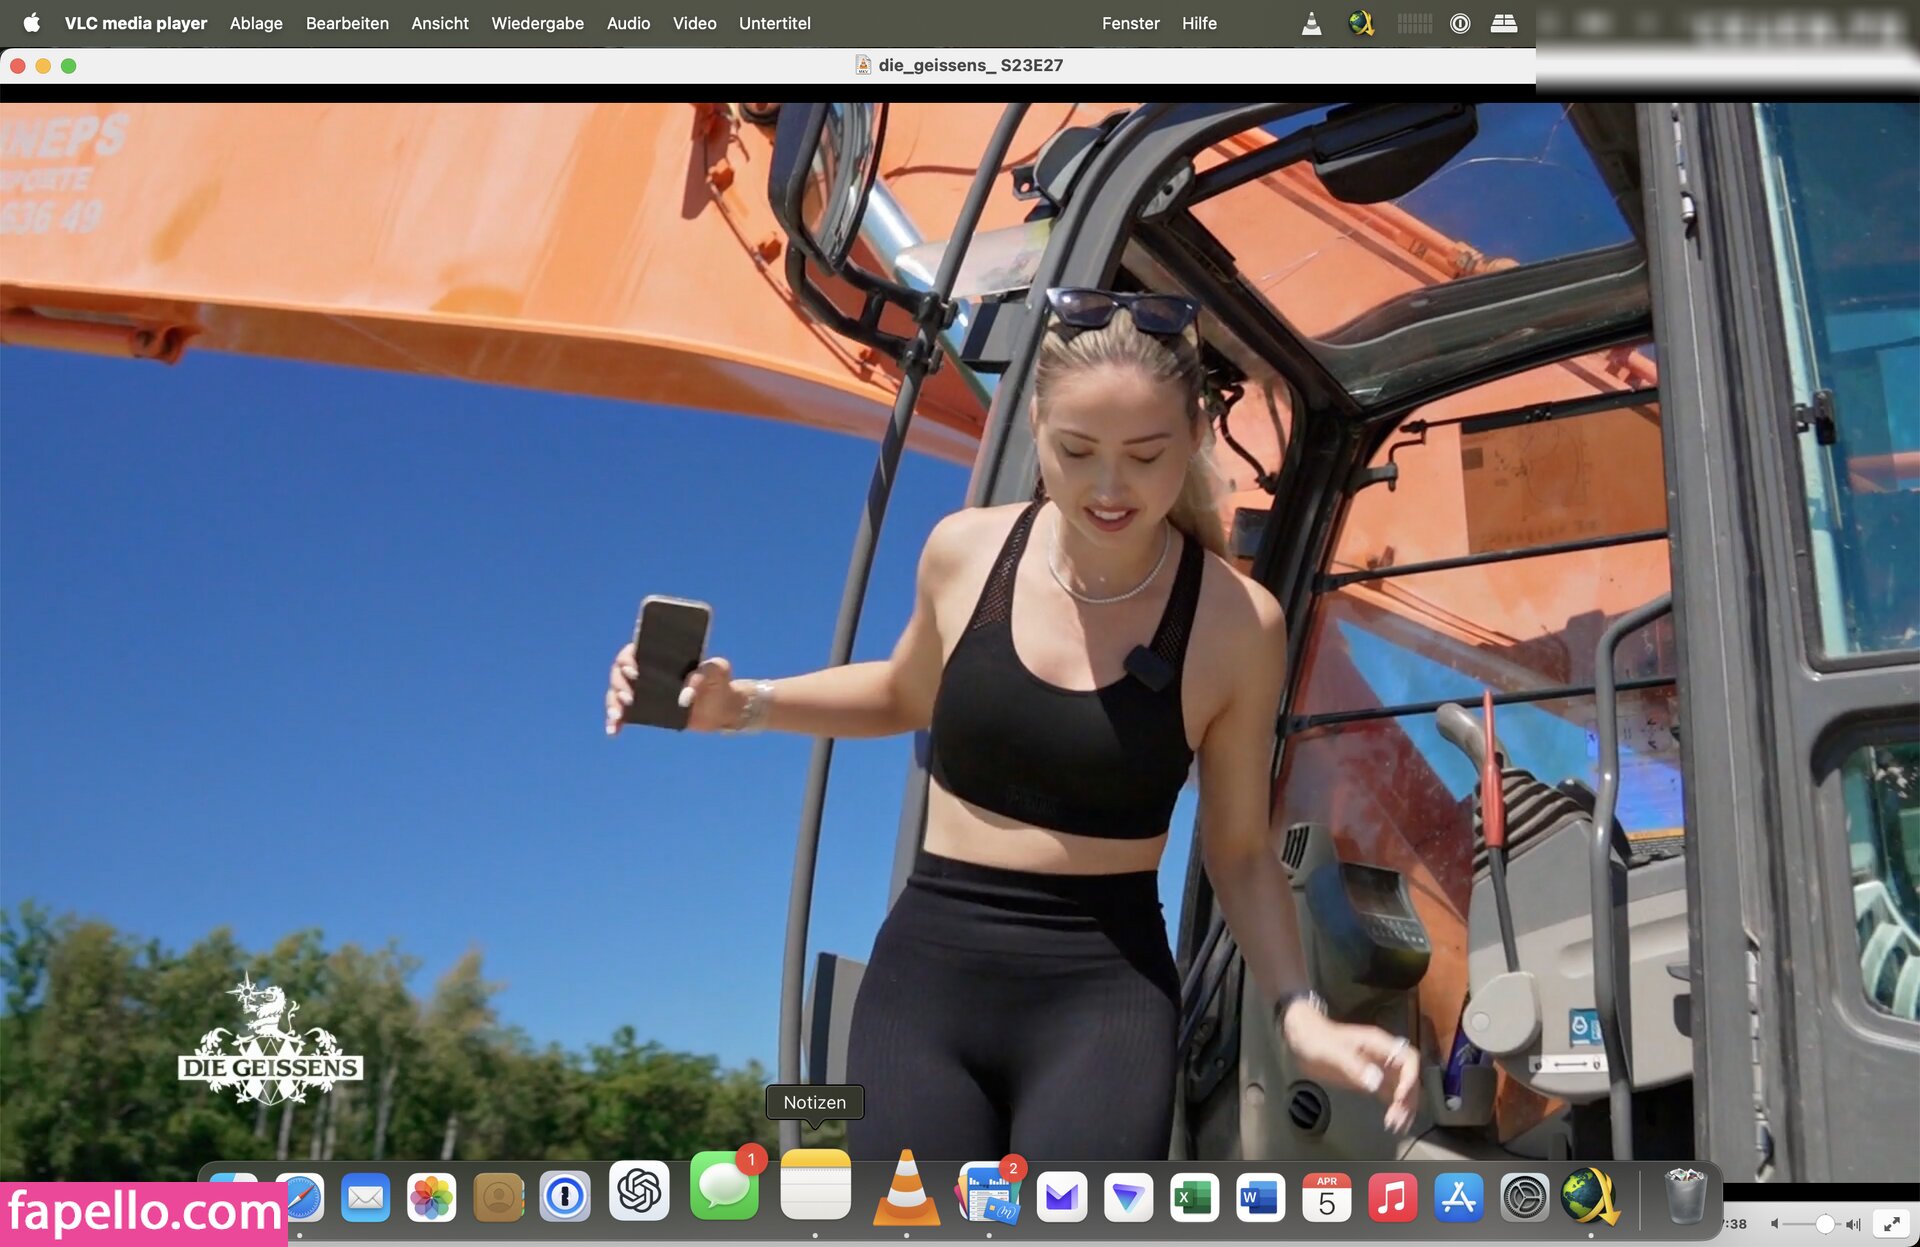Launch ChatGPT from the Dock
Image resolution: width=1920 pixels, height=1247 pixels.
pyautogui.click(x=639, y=1191)
